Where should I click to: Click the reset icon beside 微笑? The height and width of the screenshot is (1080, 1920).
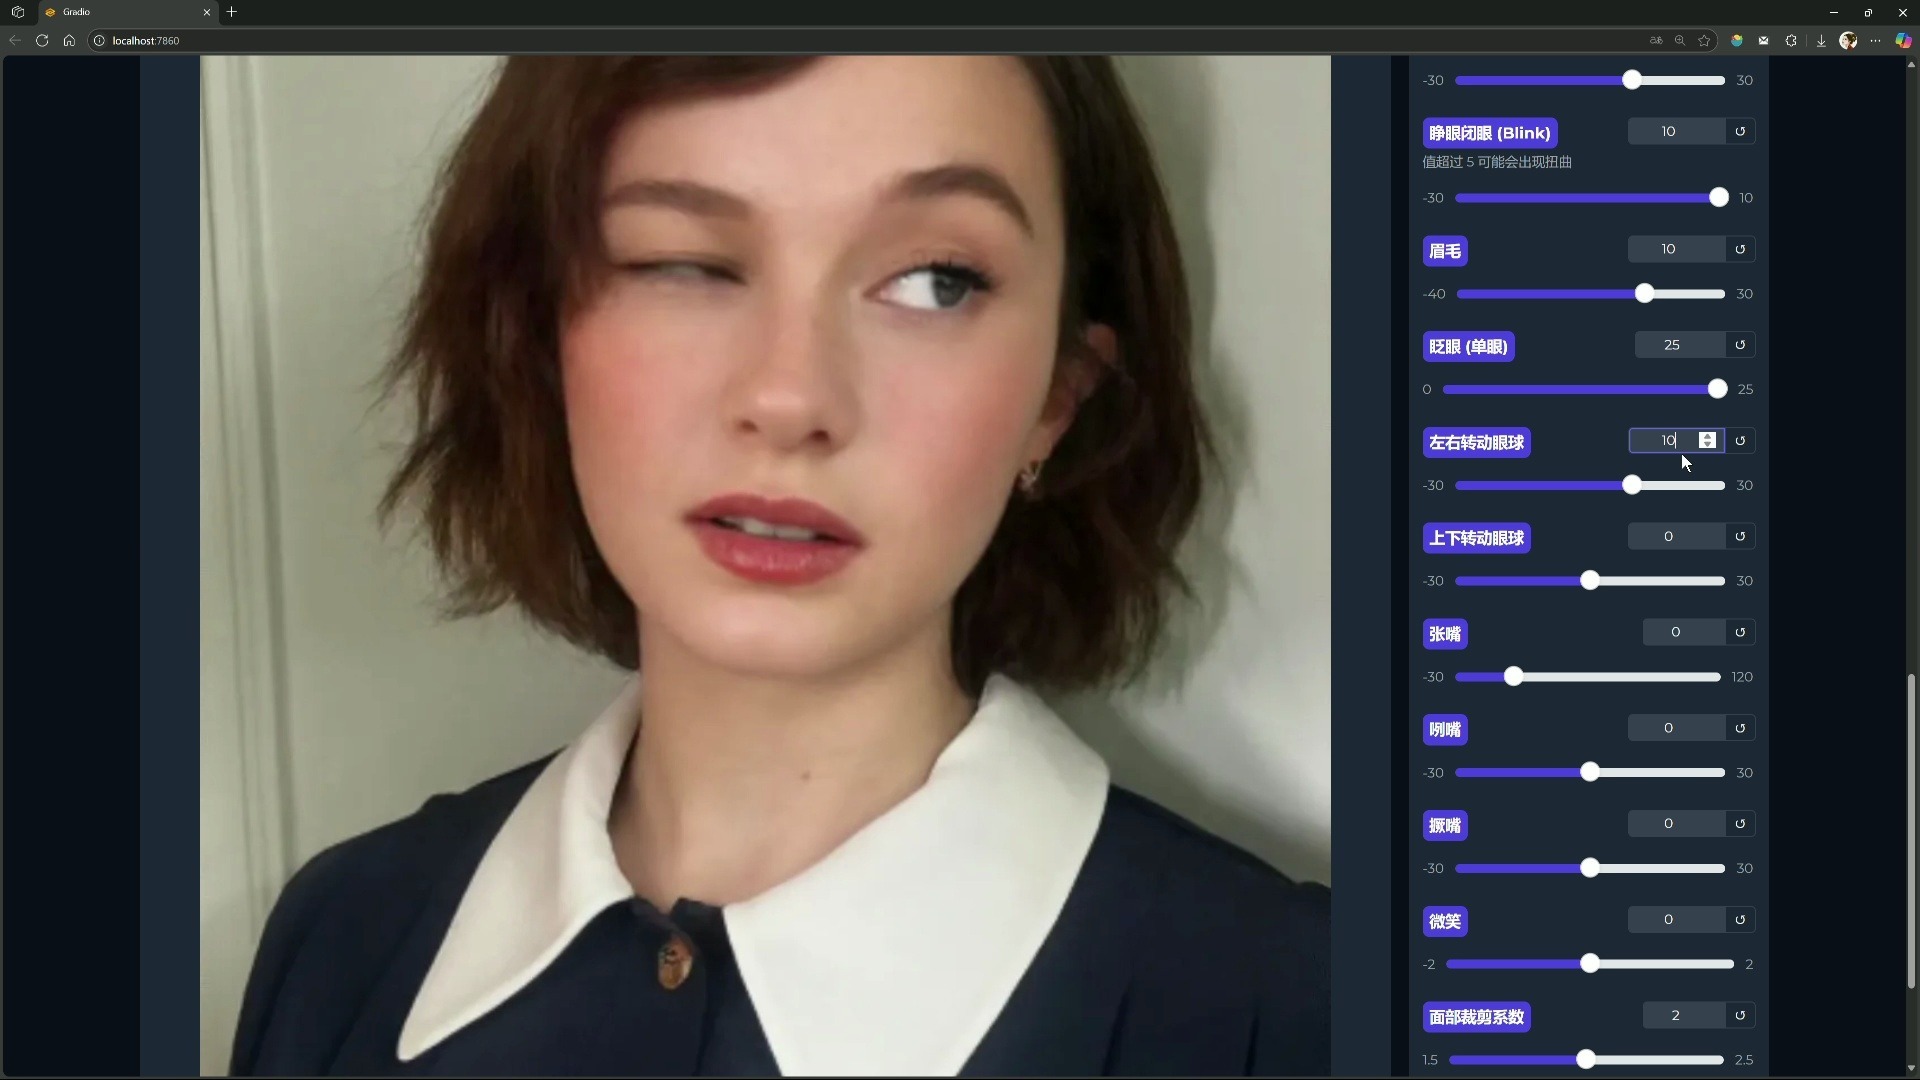pyautogui.click(x=1740, y=920)
